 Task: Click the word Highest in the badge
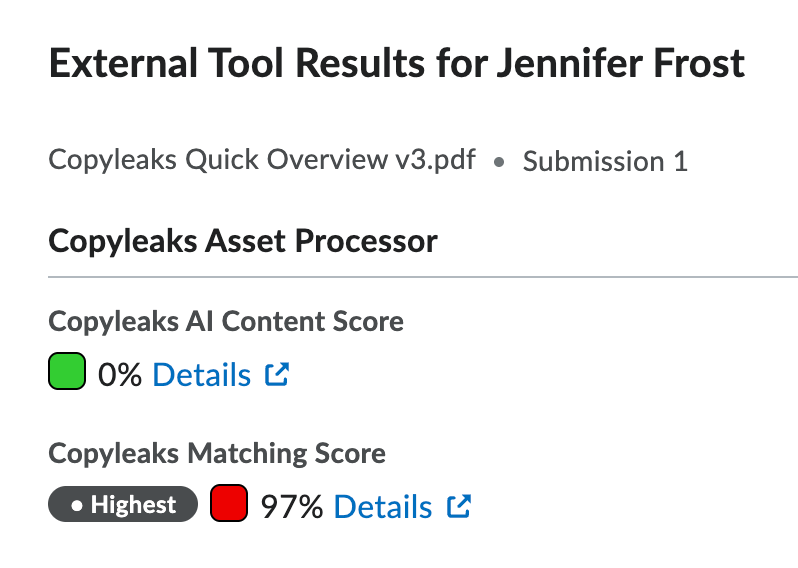tap(133, 506)
